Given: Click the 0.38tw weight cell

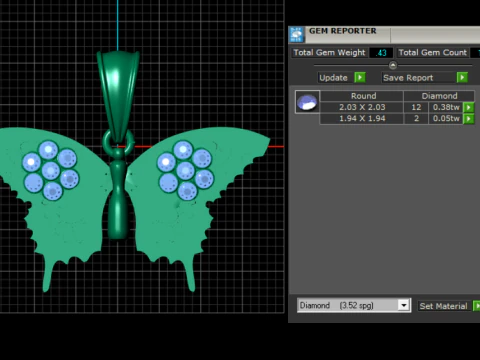Looking at the screenshot, I should [446, 107].
